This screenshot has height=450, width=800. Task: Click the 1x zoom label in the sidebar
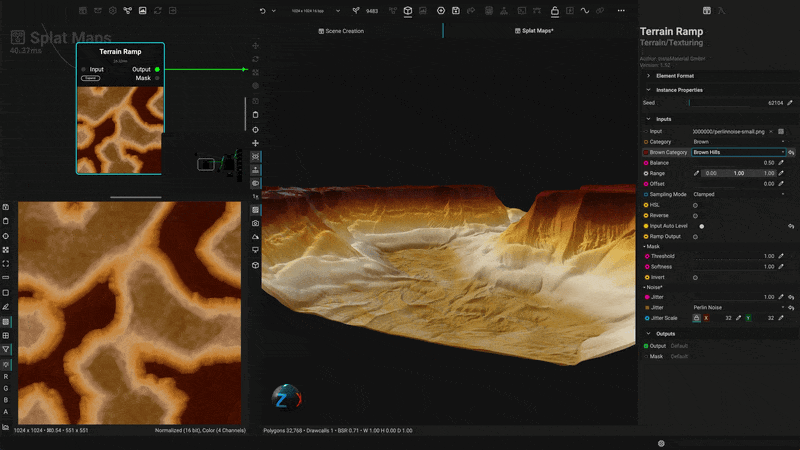[x=255, y=196]
